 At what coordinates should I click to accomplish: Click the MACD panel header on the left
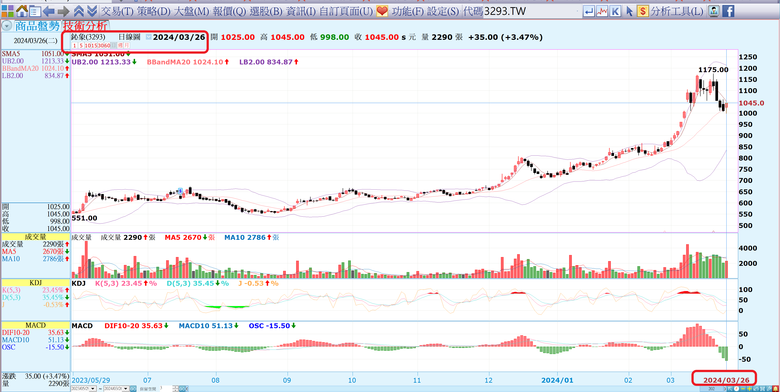(x=35, y=325)
